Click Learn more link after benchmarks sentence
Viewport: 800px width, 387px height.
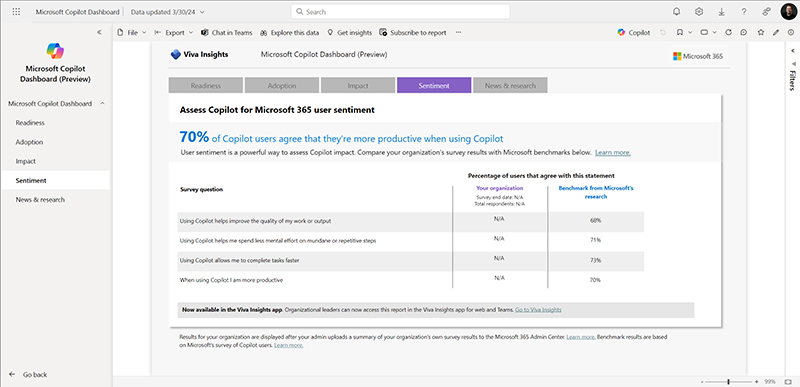click(x=613, y=152)
